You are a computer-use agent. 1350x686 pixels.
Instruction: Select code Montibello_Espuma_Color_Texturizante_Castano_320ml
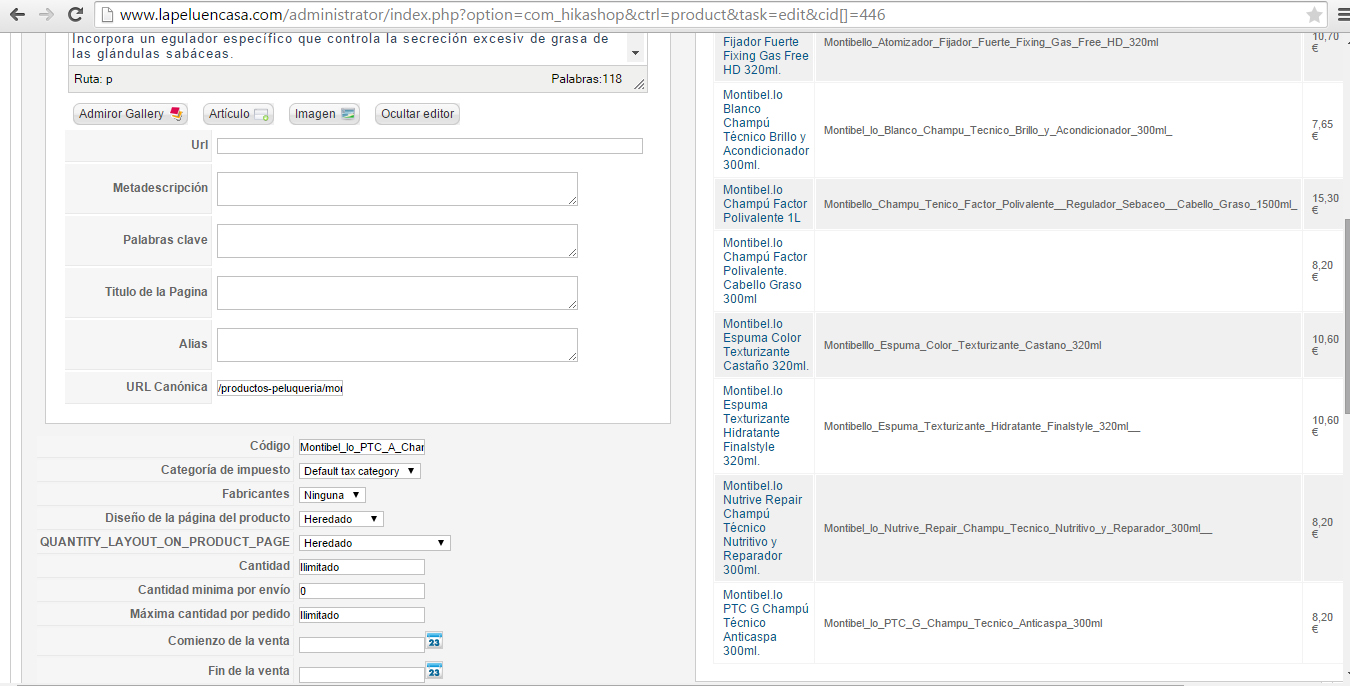click(x=962, y=345)
